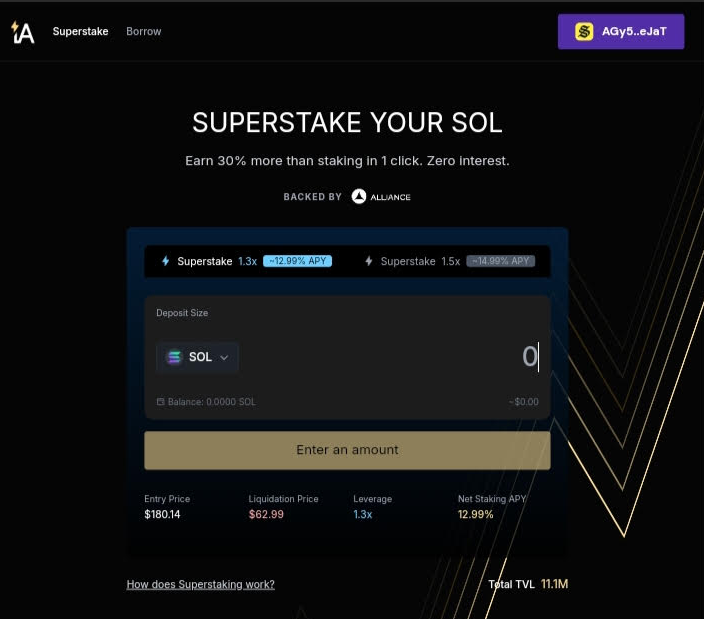Focus the Deposit Size amount field
Image resolution: width=704 pixels, height=619 pixels.
pos(440,357)
